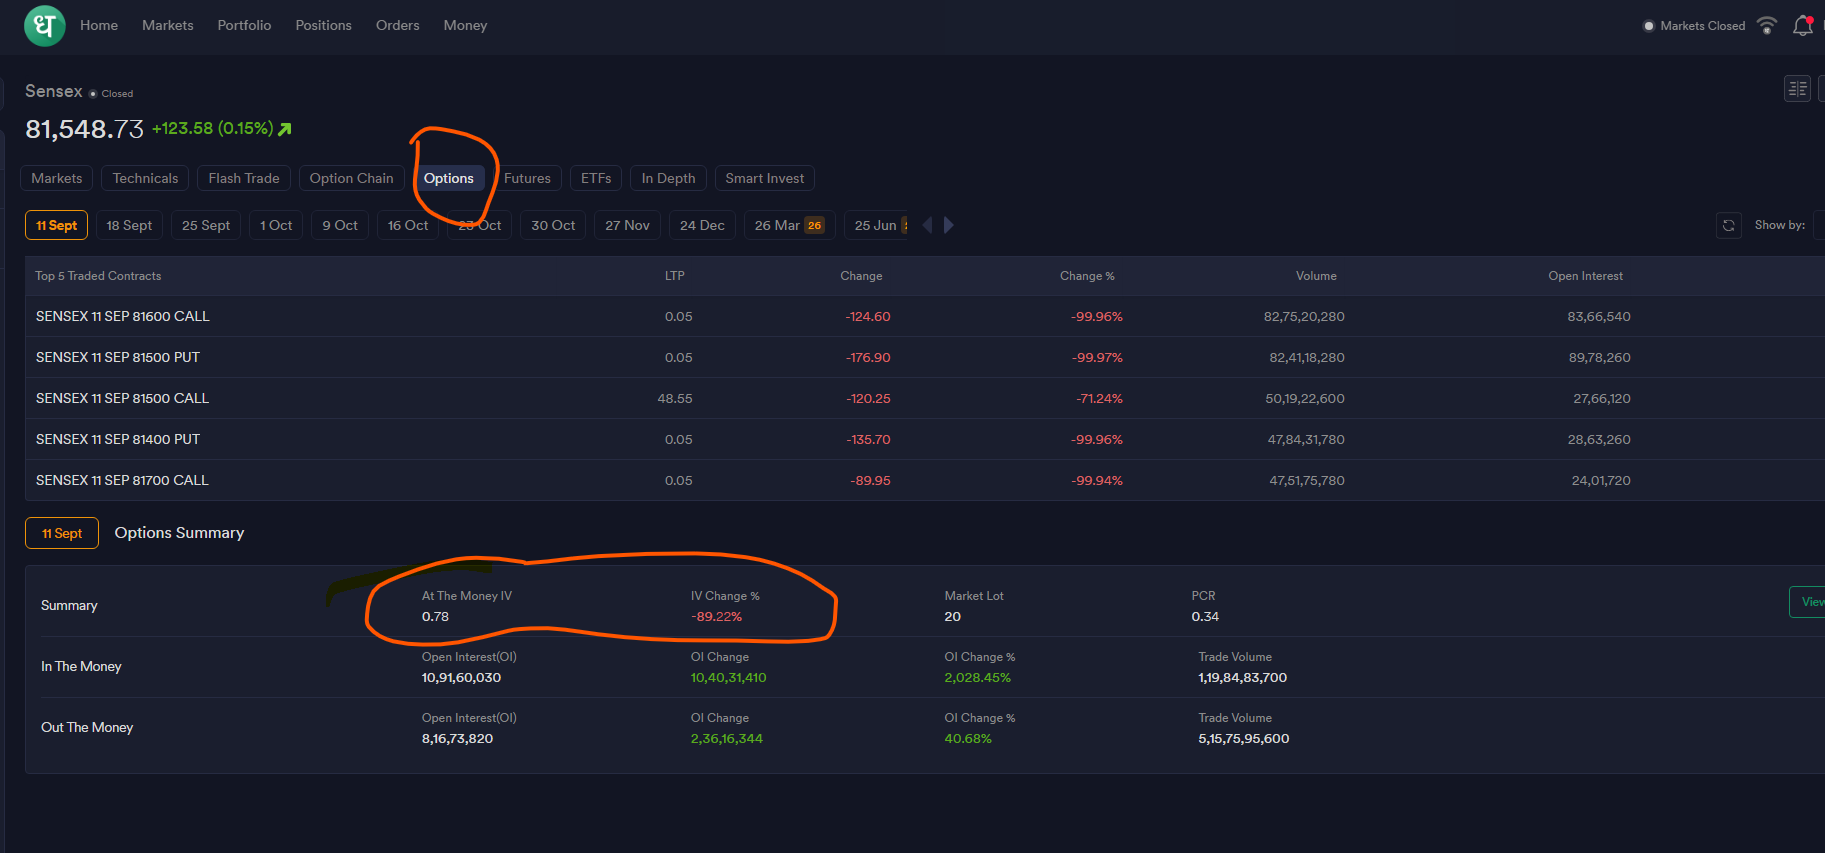Click LTP value 48.55
Screen dimensions: 1825x853
675,399
